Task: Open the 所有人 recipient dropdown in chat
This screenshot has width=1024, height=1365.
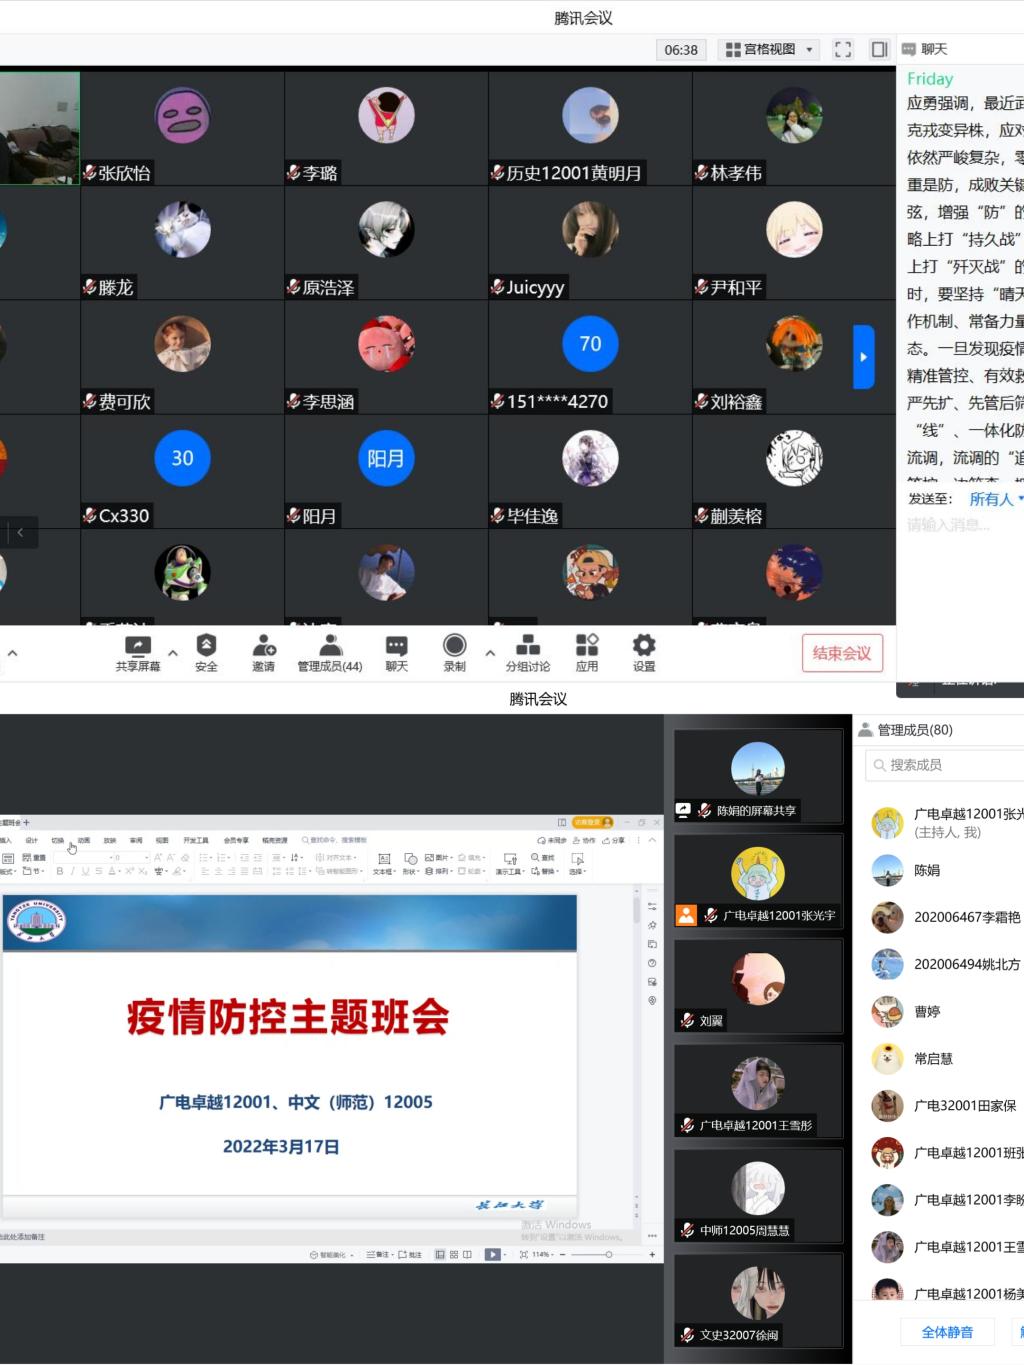Action: (995, 499)
